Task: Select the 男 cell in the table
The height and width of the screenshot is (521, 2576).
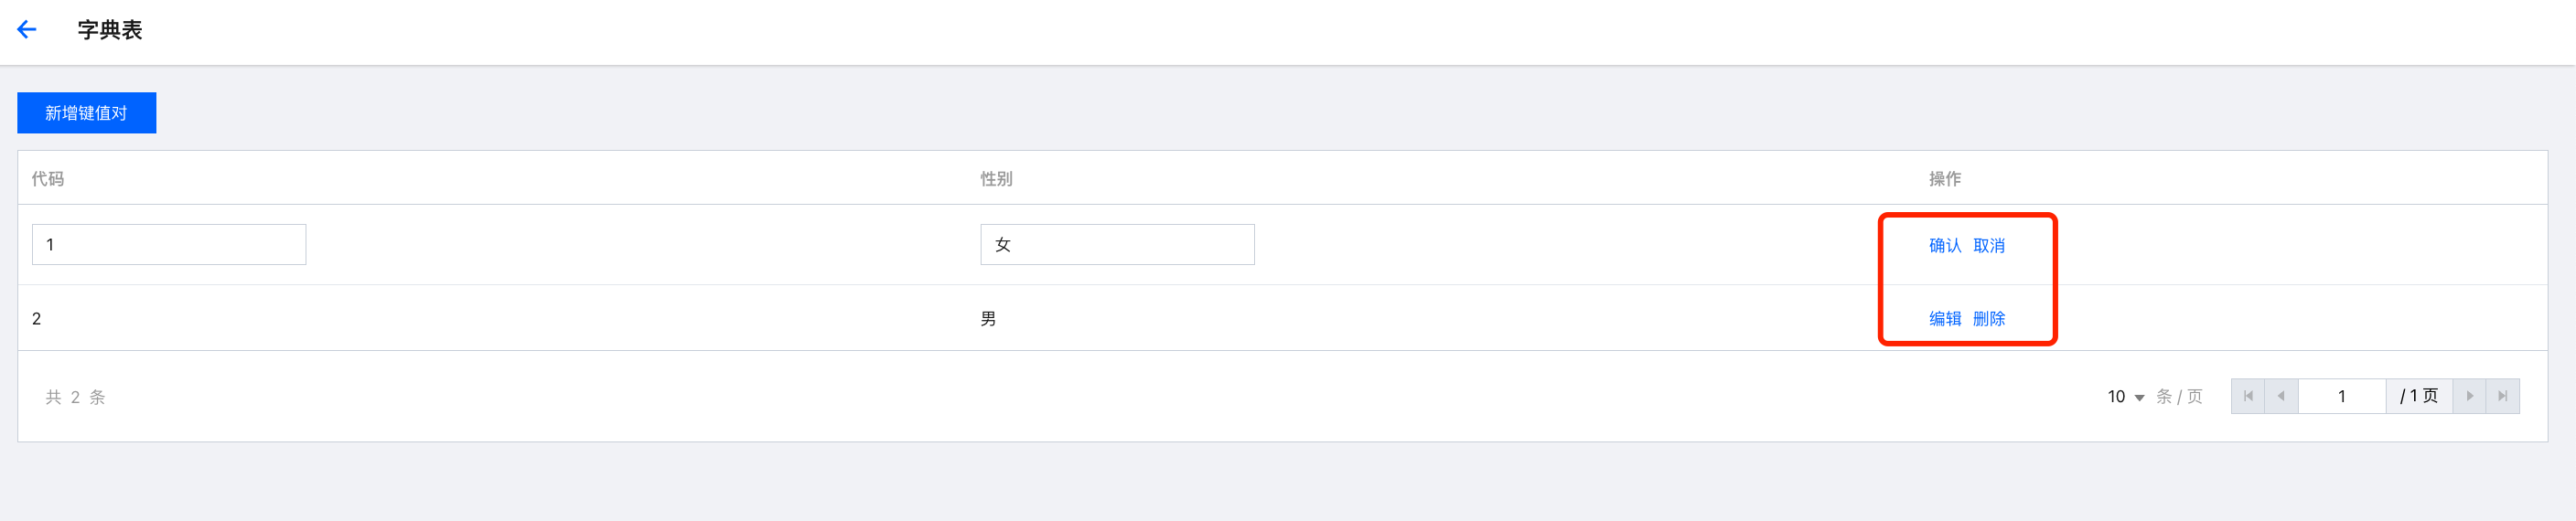Action: click(x=988, y=319)
